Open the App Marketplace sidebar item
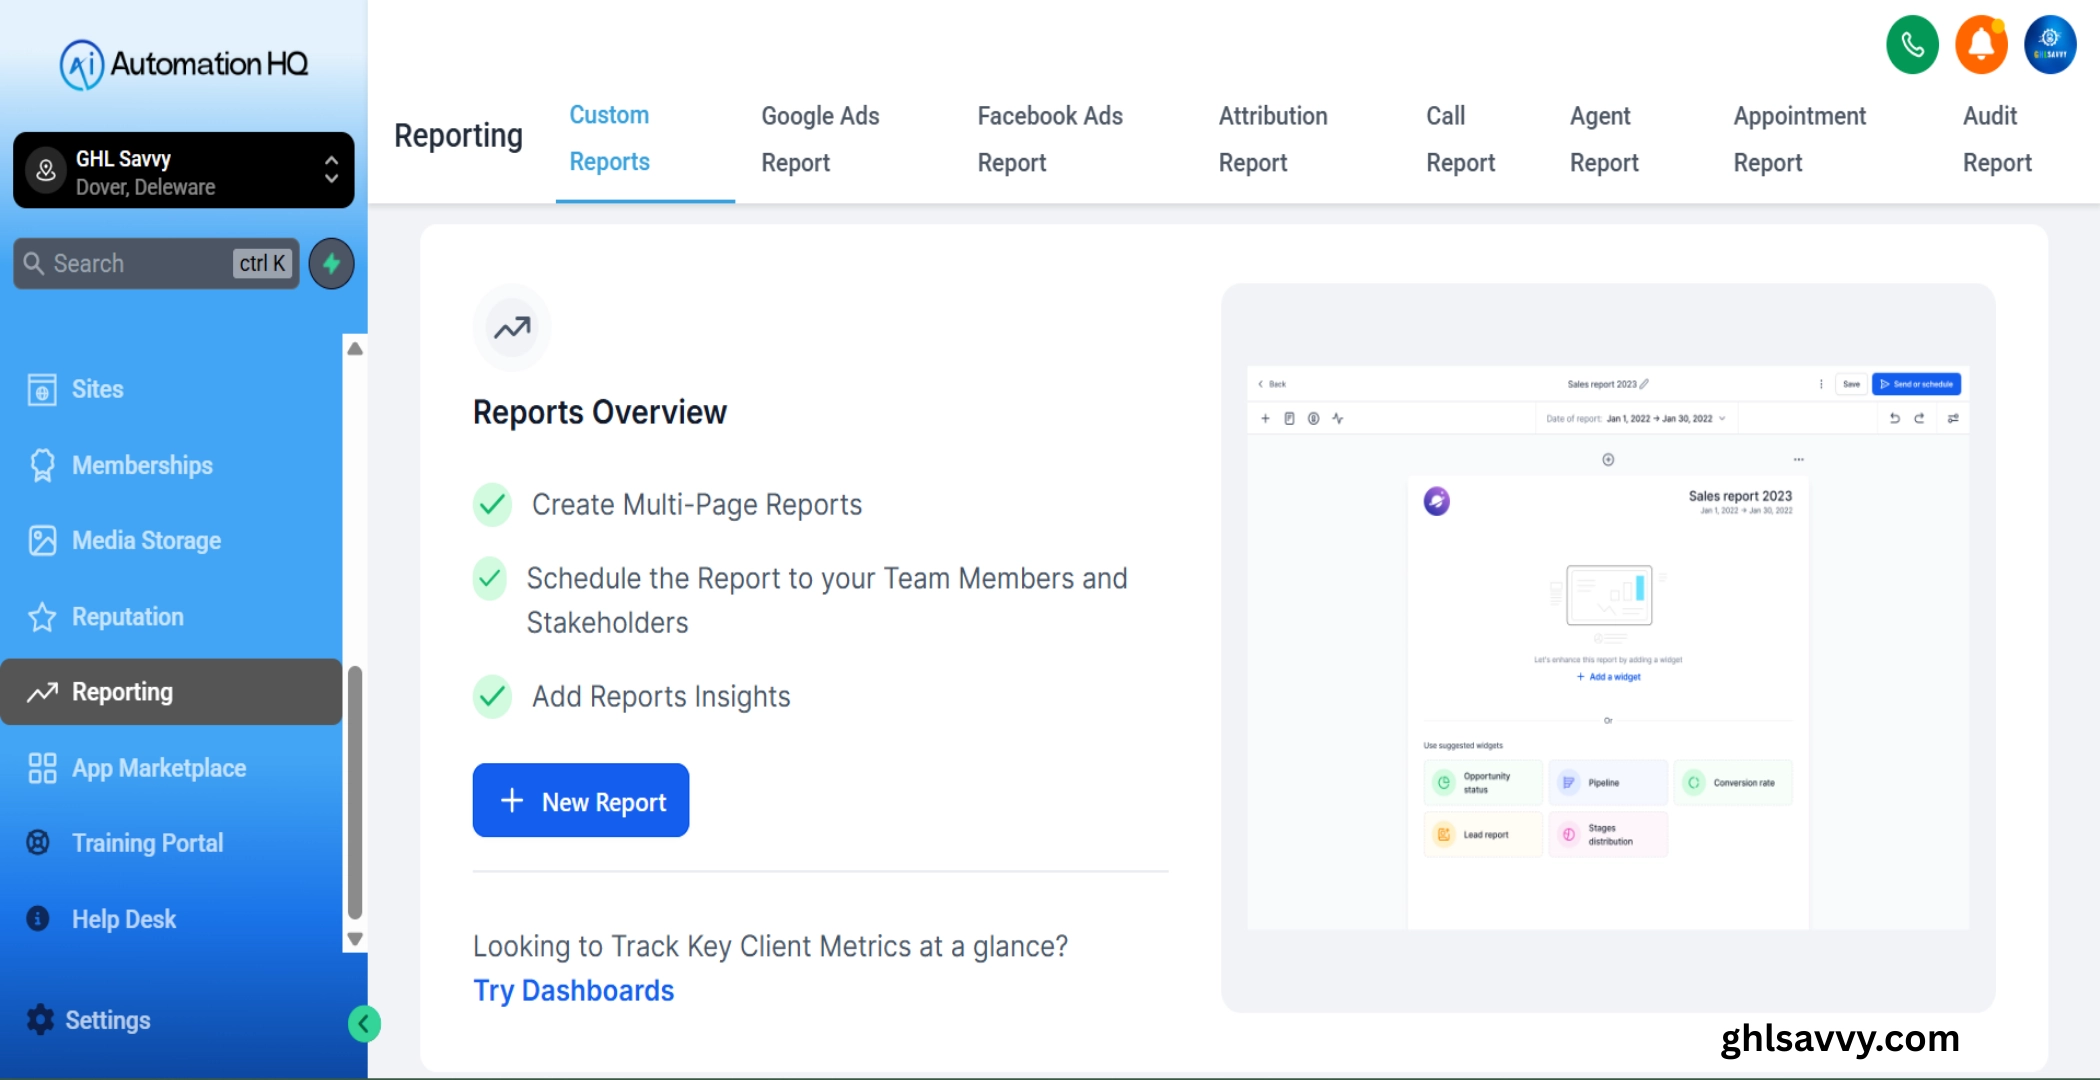 (158, 768)
